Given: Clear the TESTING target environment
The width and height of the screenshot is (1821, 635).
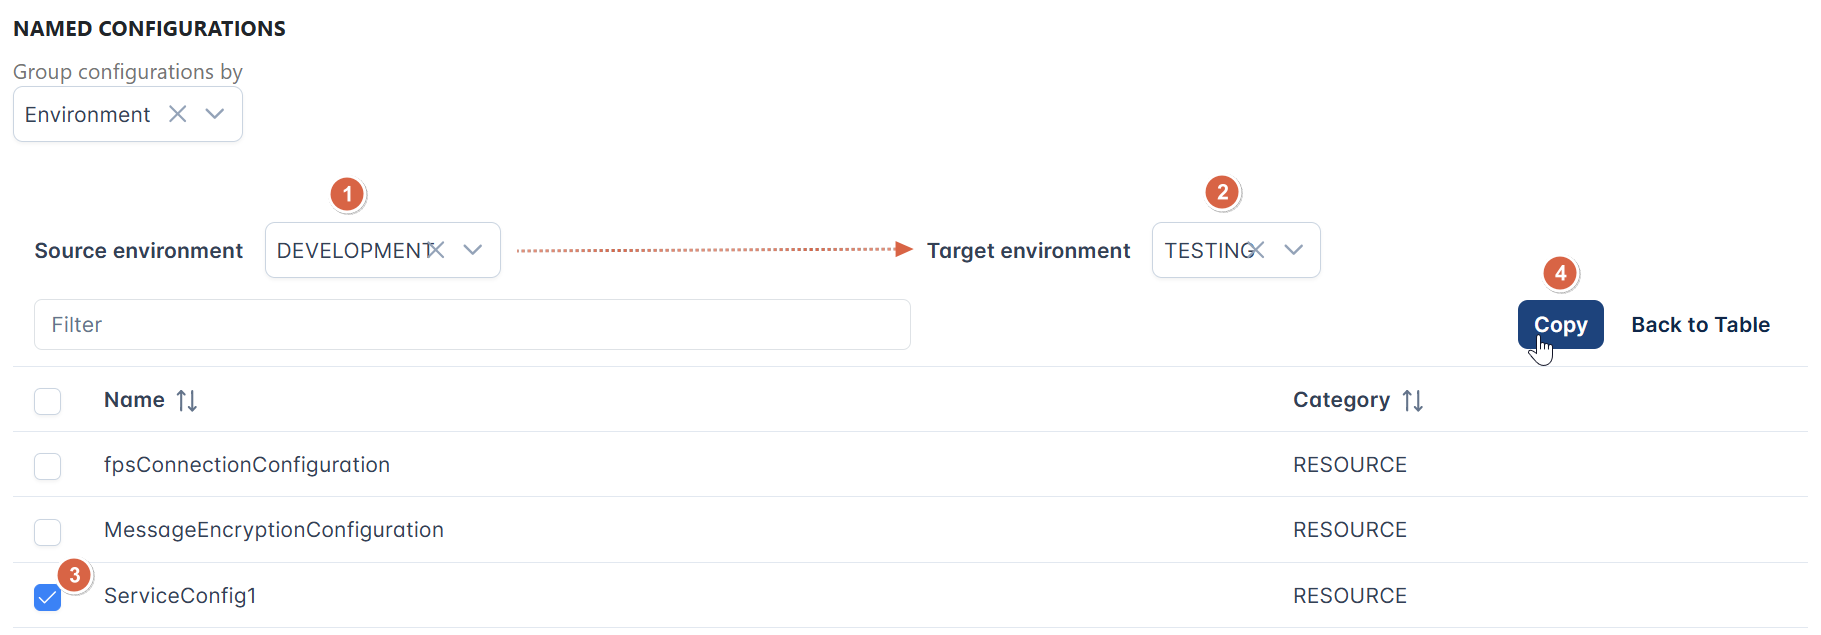Looking at the screenshot, I should (1256, 250).
